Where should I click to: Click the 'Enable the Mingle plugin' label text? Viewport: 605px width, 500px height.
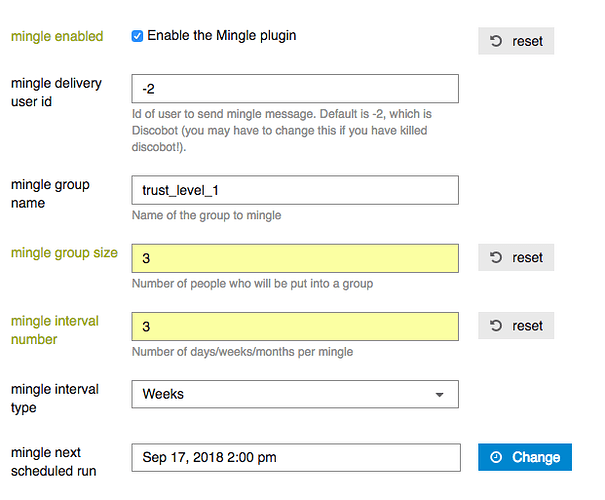click(x=222, y=35)
